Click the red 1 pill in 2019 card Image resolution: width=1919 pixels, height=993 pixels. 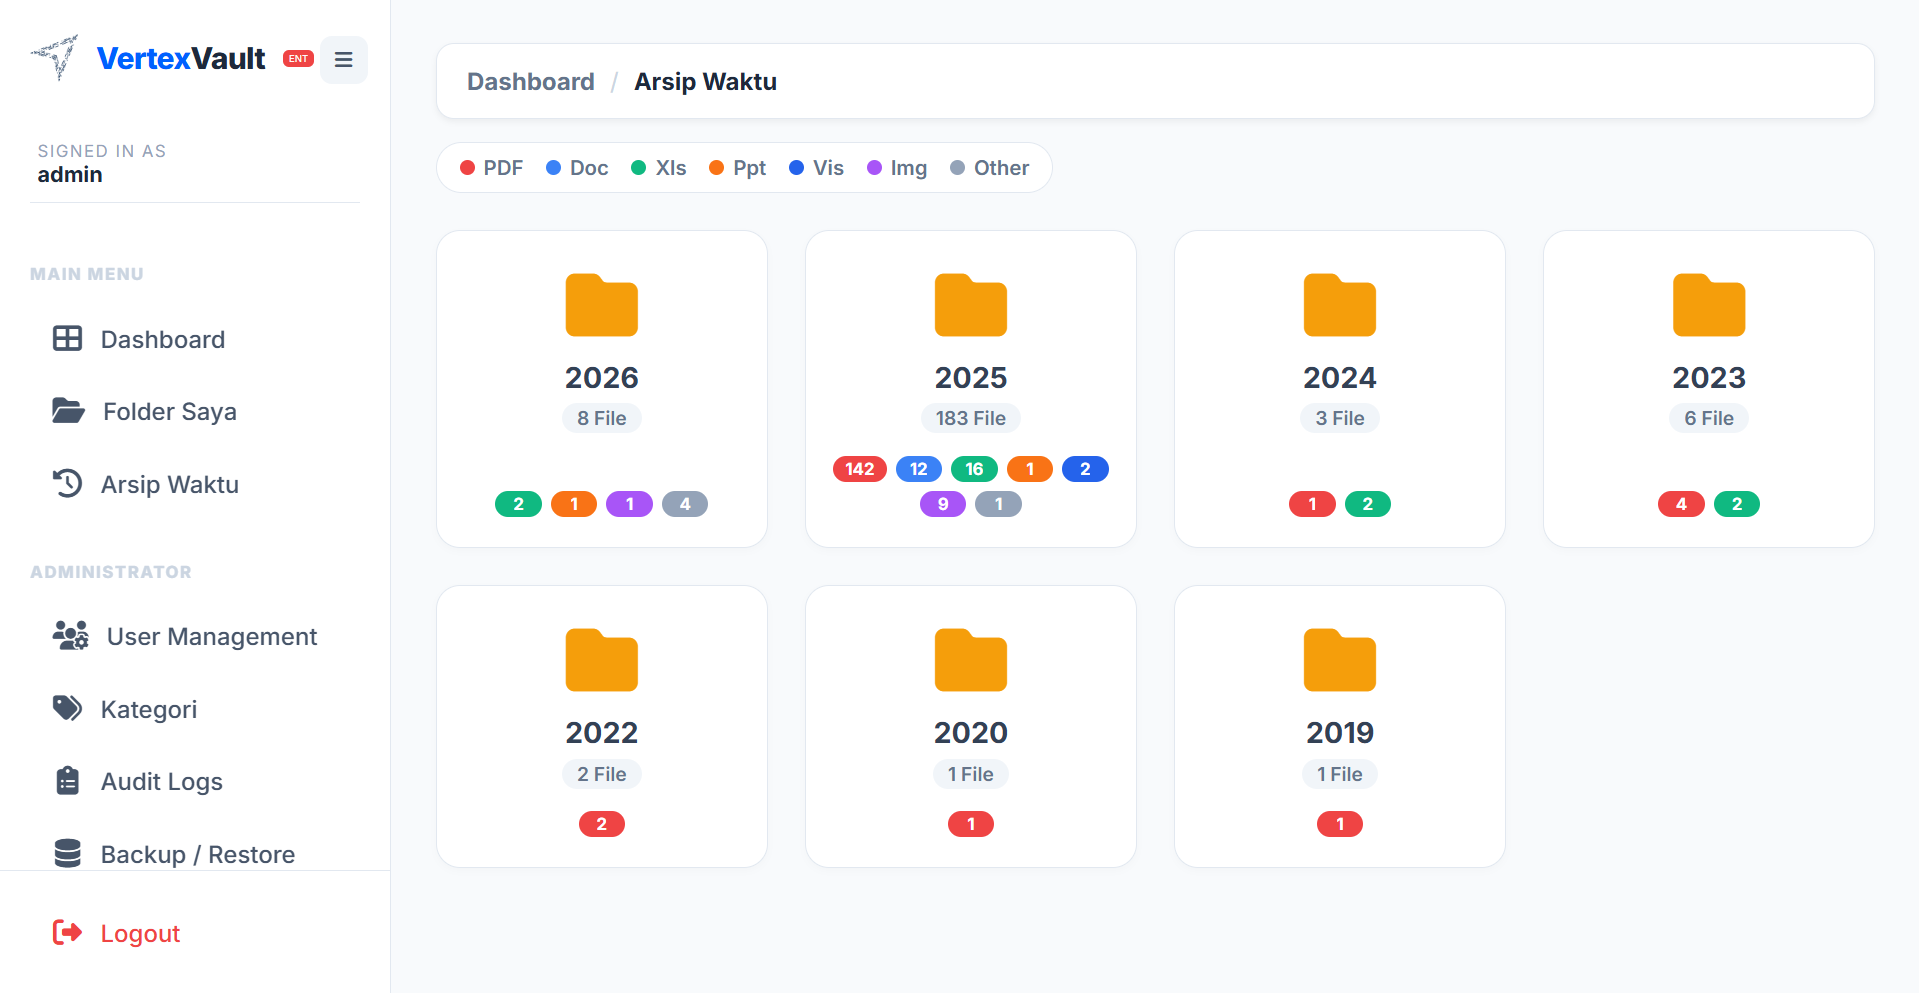1340,824
